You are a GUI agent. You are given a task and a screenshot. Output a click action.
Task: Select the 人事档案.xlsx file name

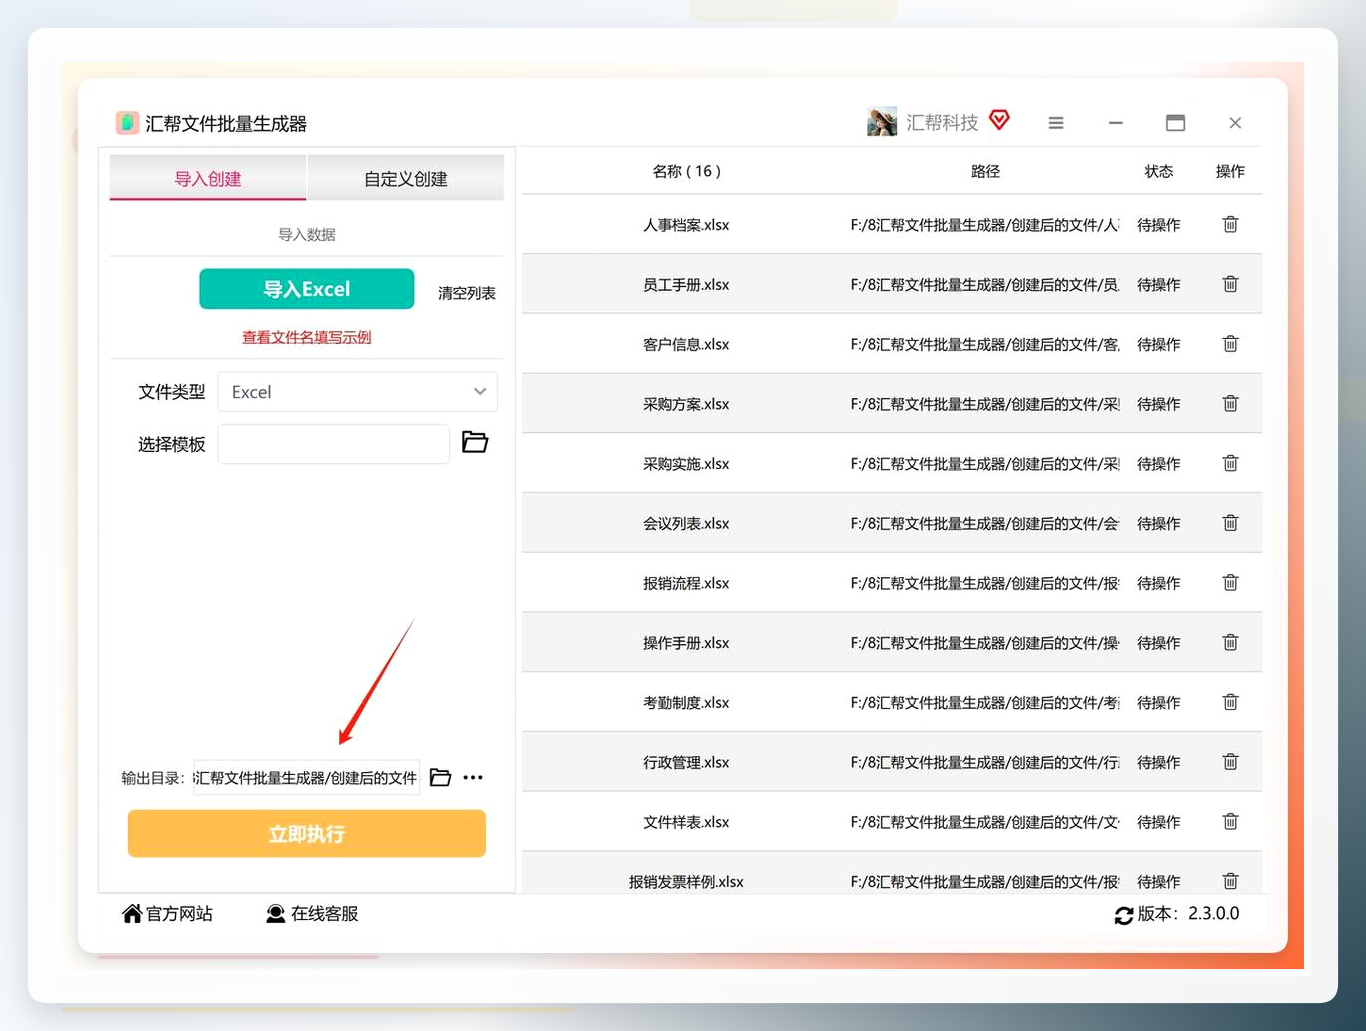coord(686,225)
